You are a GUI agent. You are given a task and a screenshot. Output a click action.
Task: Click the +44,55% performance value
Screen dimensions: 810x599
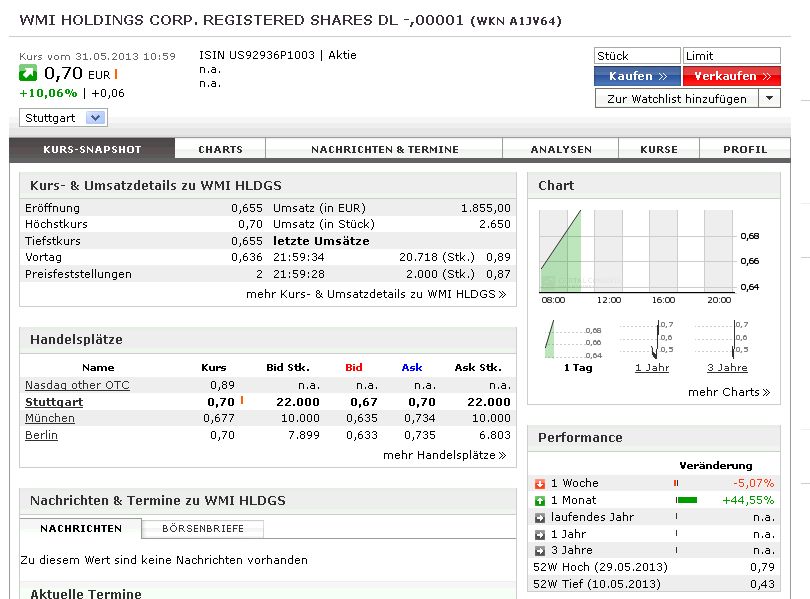pos(748,500)
